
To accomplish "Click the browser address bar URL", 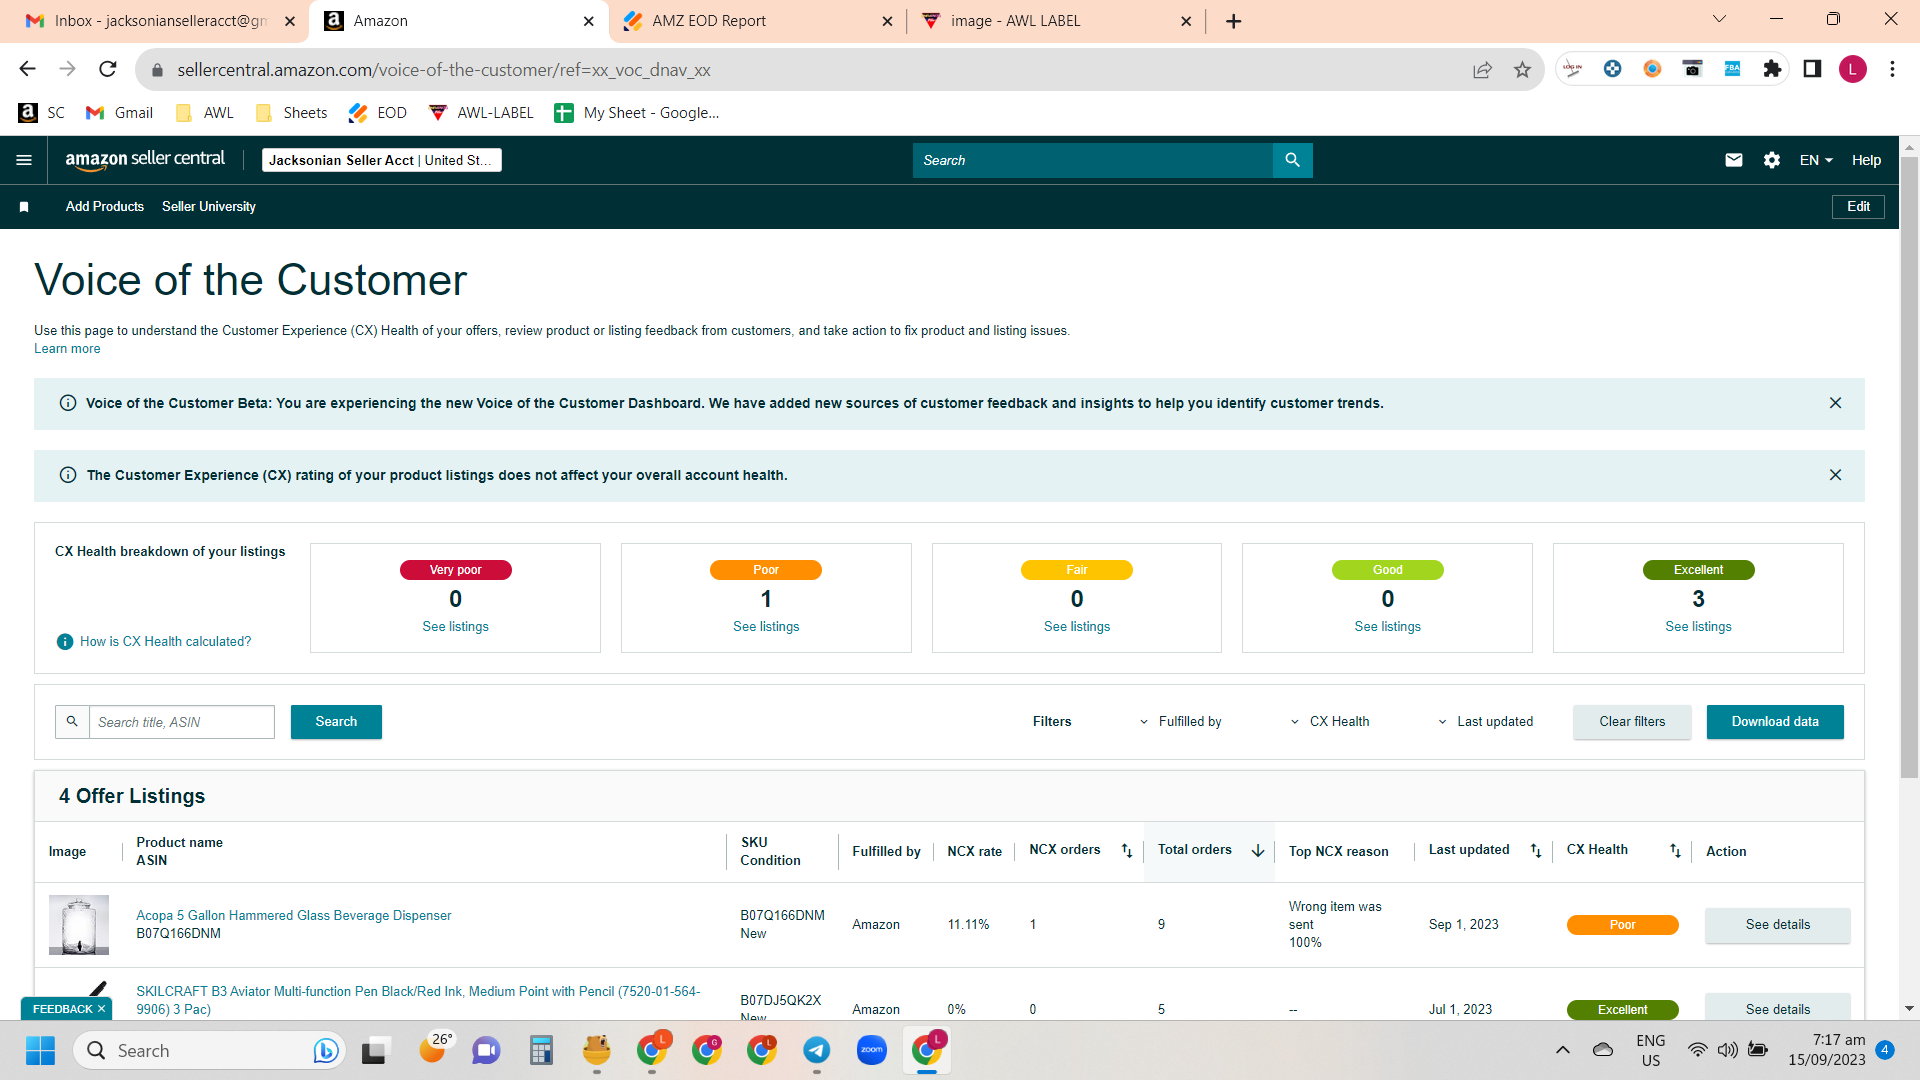I will coord(444,70).
